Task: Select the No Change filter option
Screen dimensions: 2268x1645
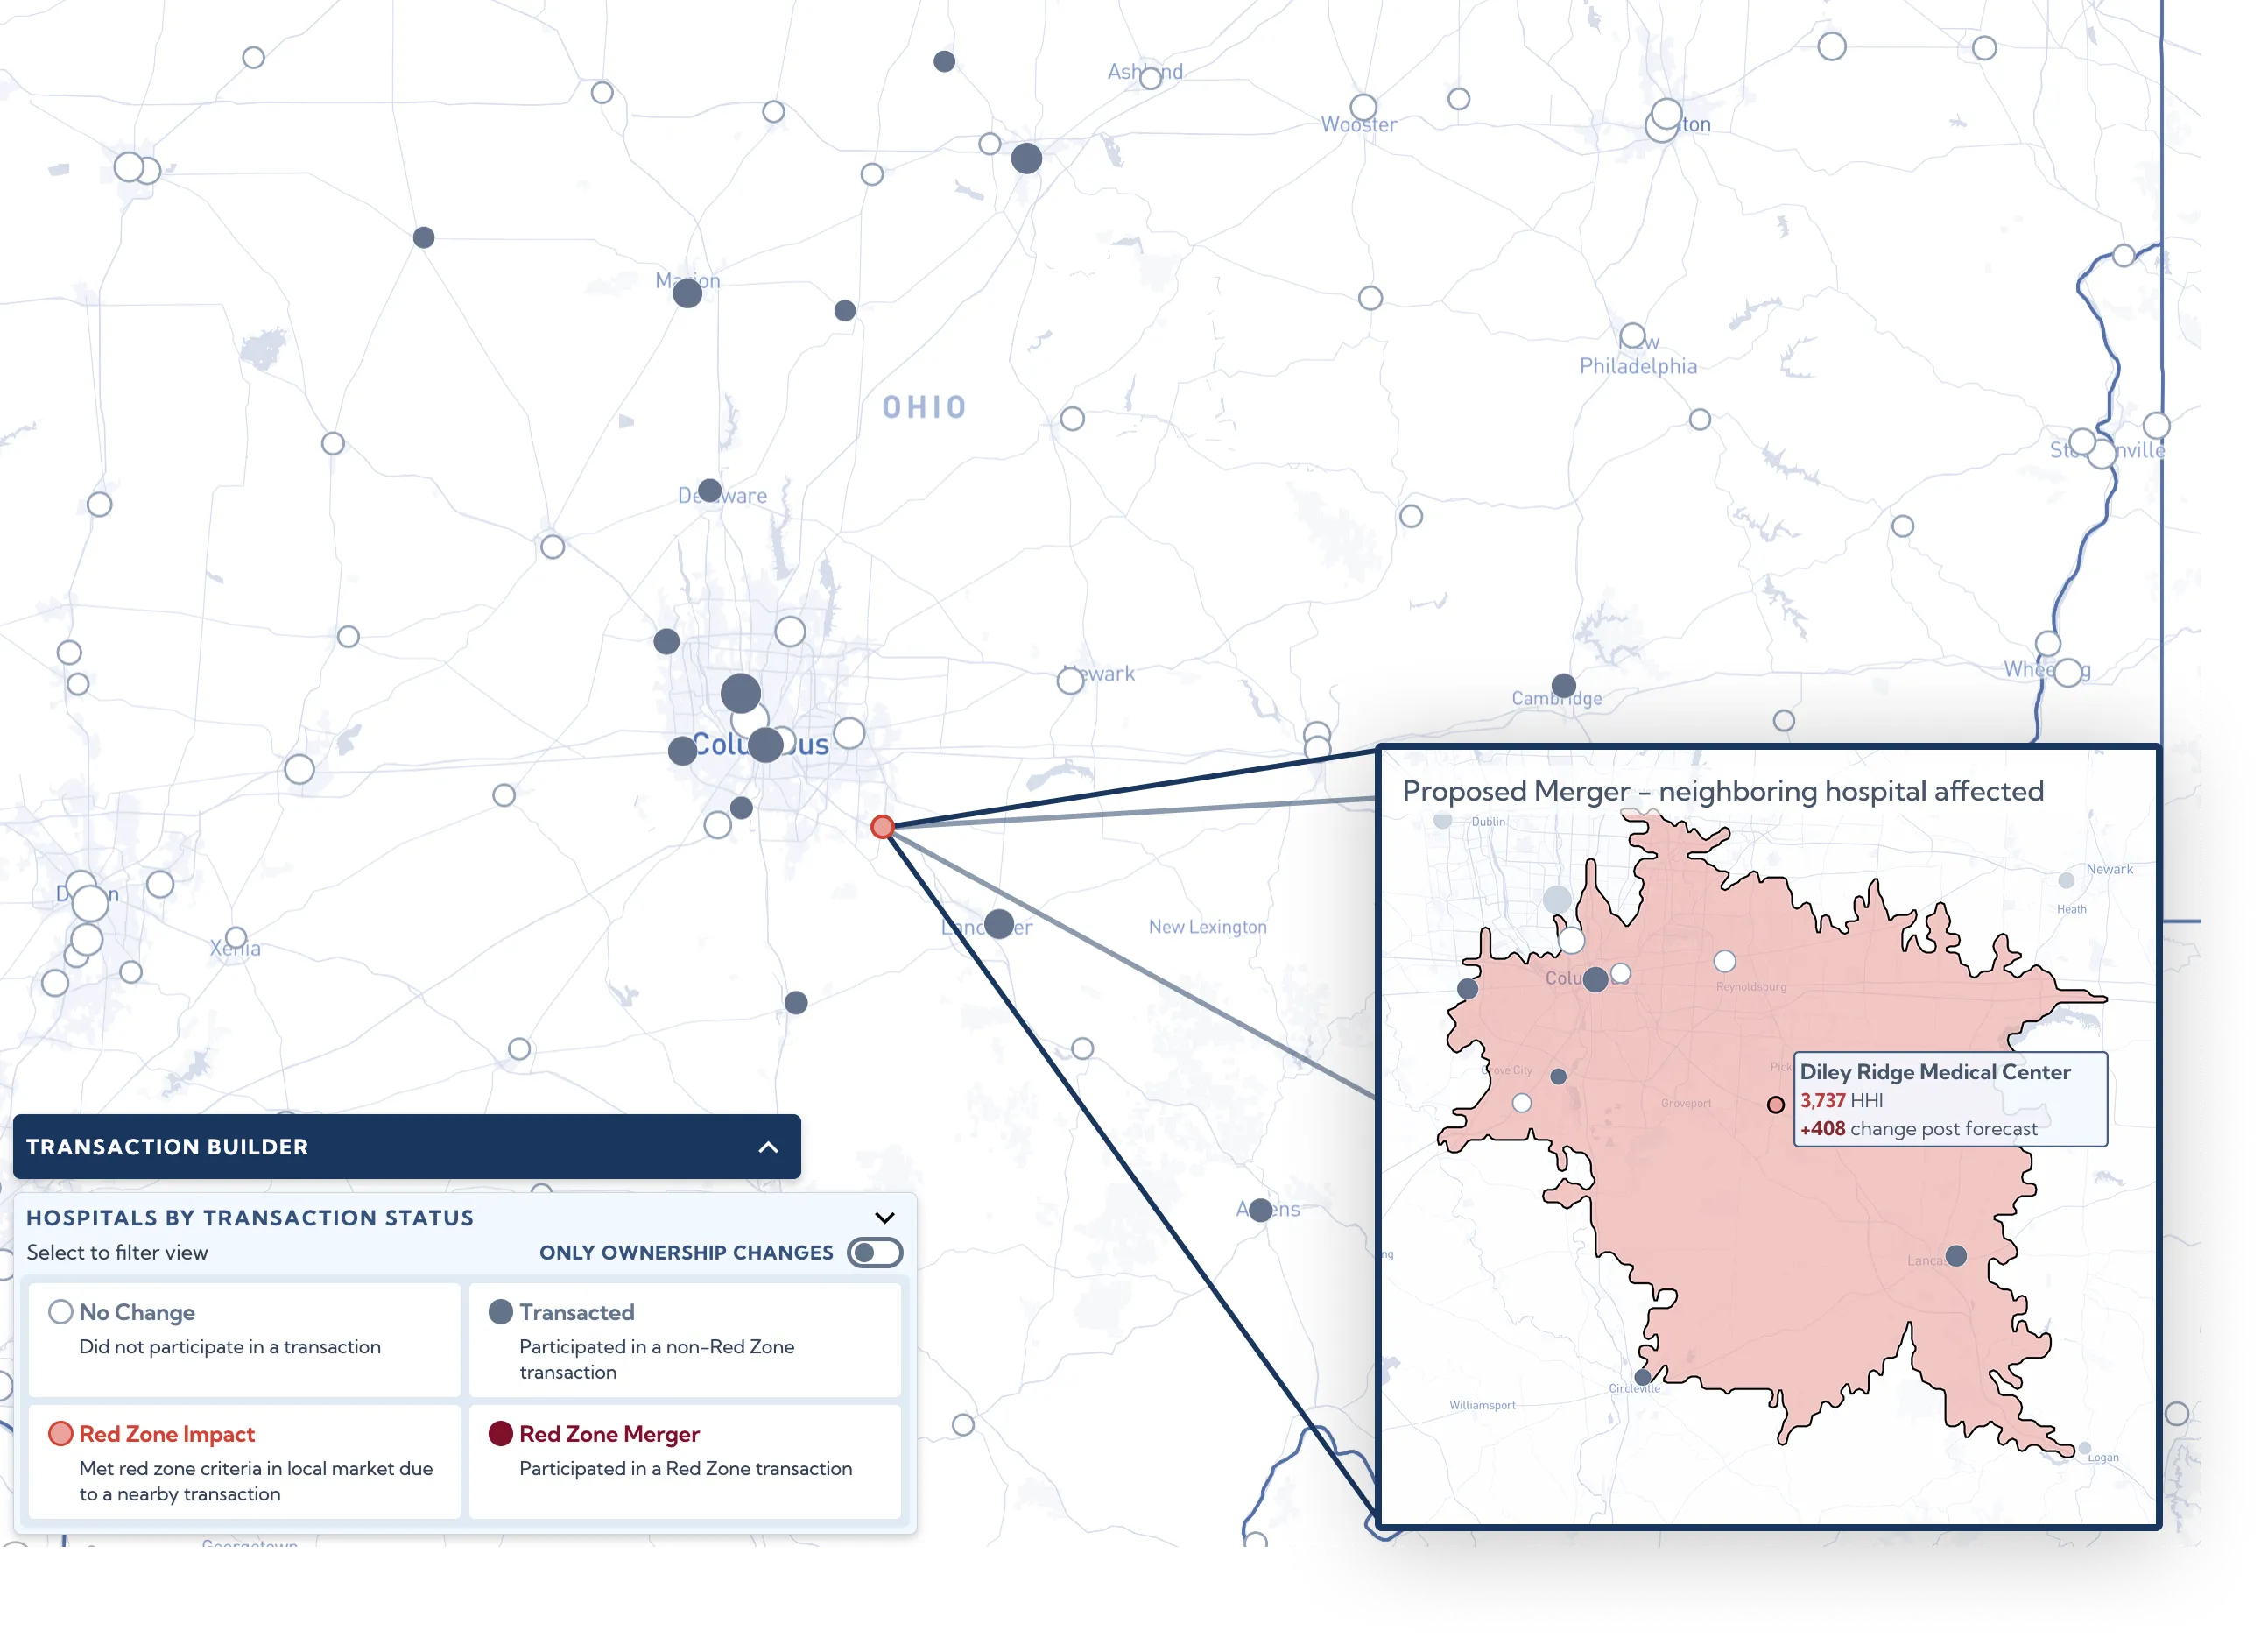Action: pos(244,1339)
